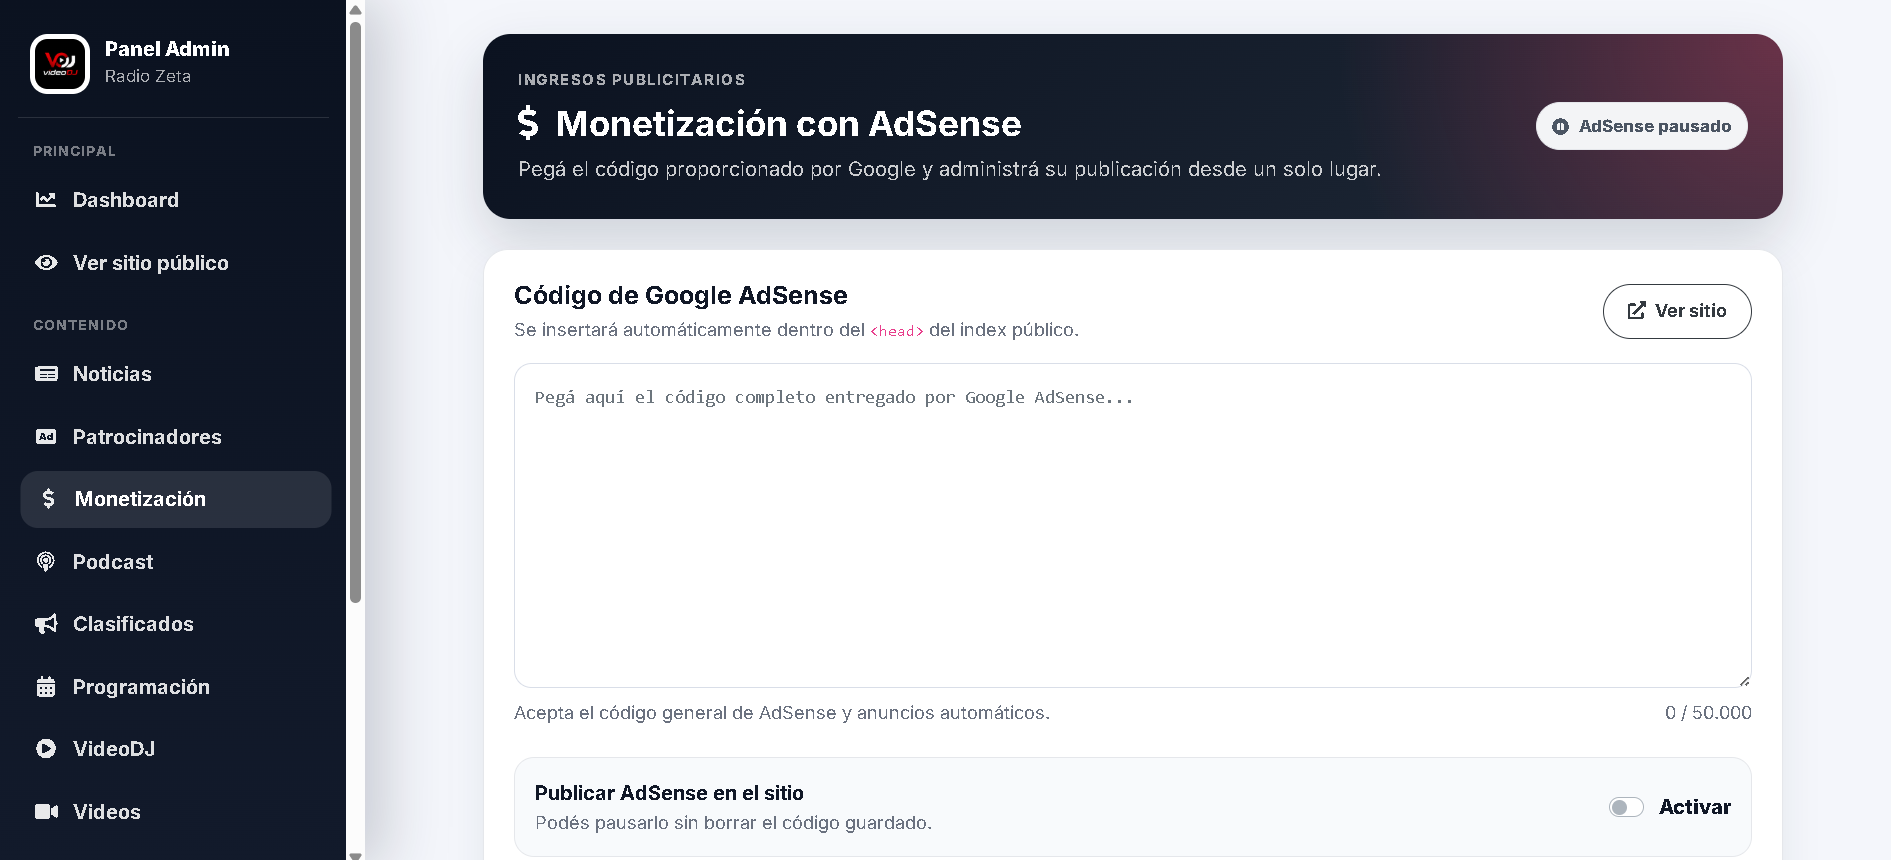This screenshot has width=1891, height=860.
Task: Click into the AdSense code textarea
Action: (1132, 525)
